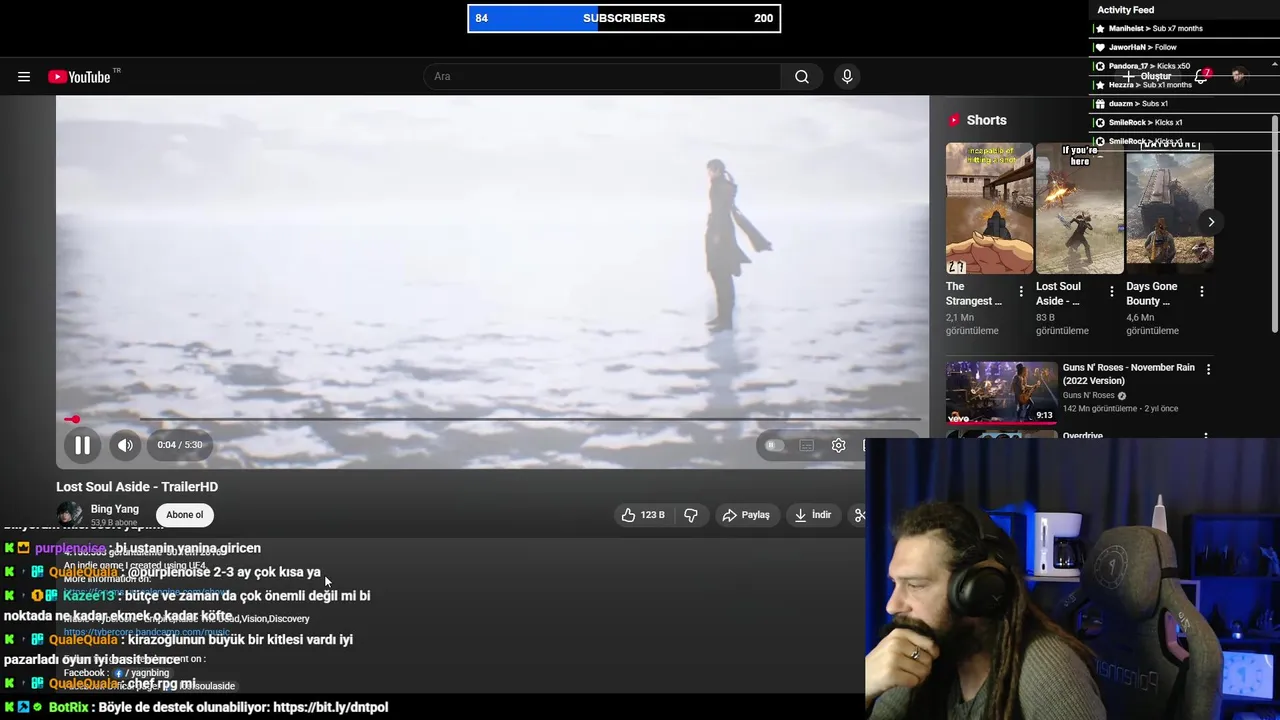Open the account avatar menu

[1239, 77]
